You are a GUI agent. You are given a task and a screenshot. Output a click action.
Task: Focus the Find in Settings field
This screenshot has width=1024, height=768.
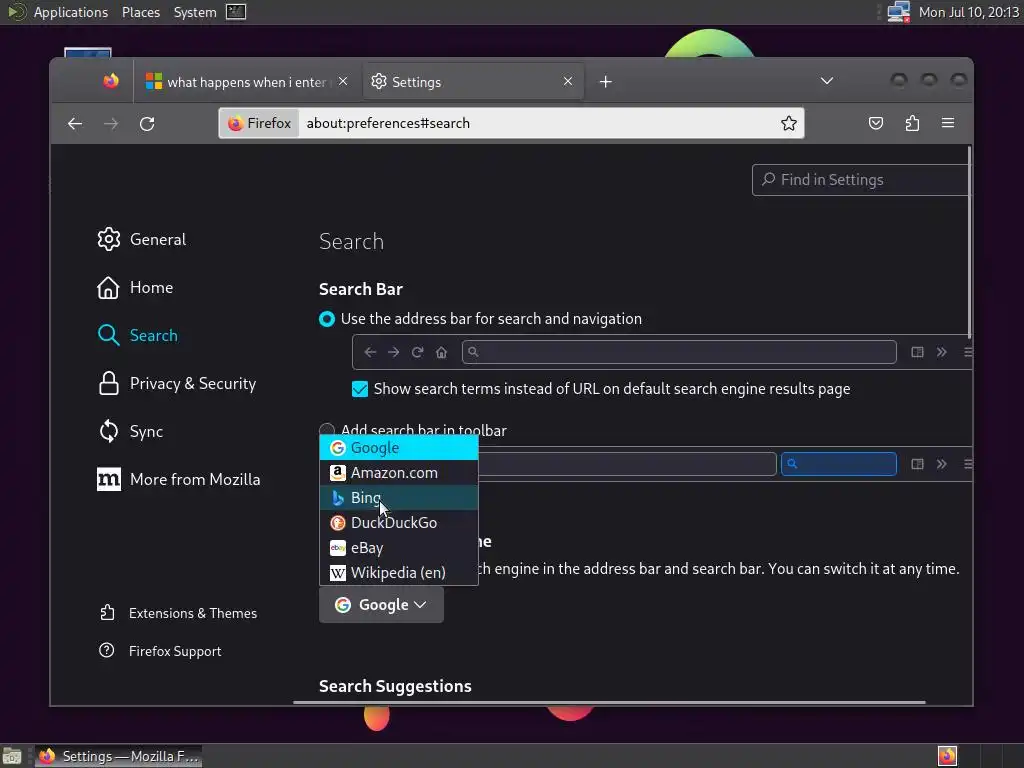pos(861,180)
